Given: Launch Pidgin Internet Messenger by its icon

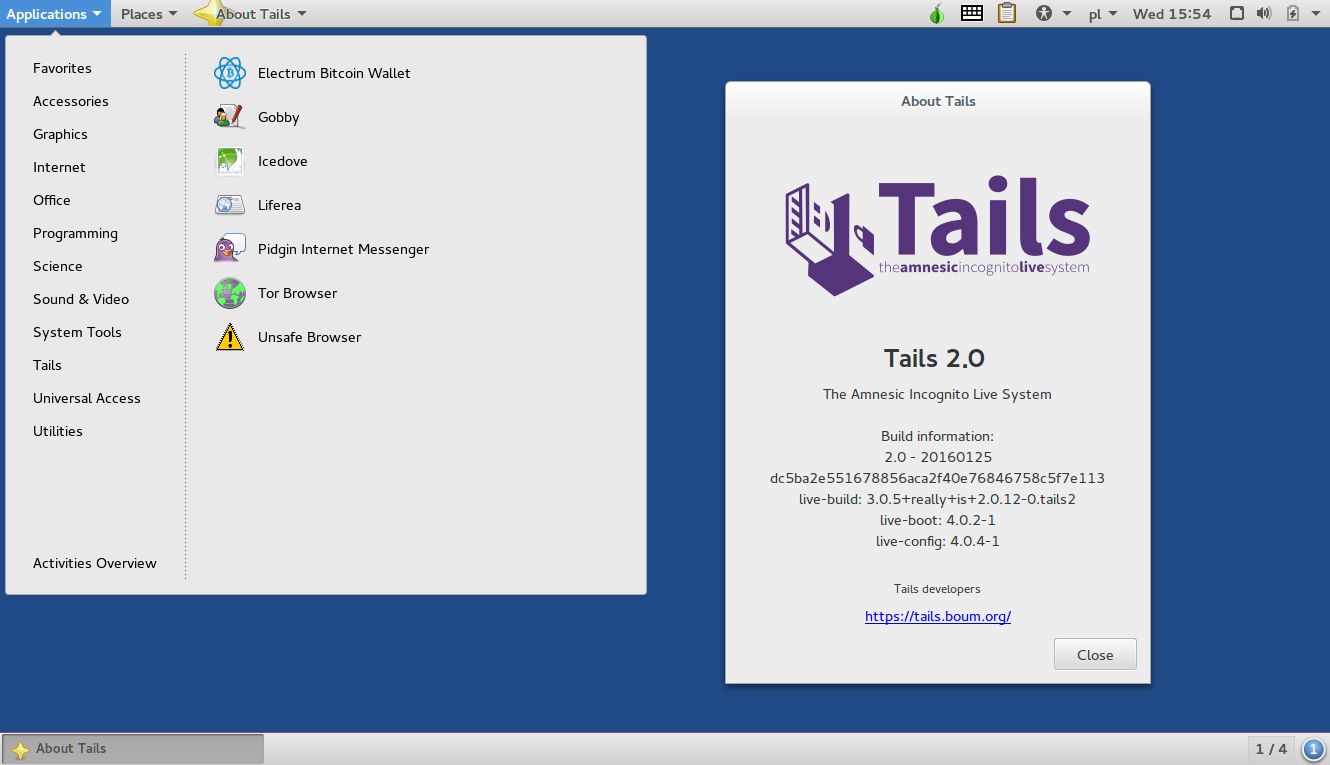Looking at the screenshot, I should click(230, 249).
